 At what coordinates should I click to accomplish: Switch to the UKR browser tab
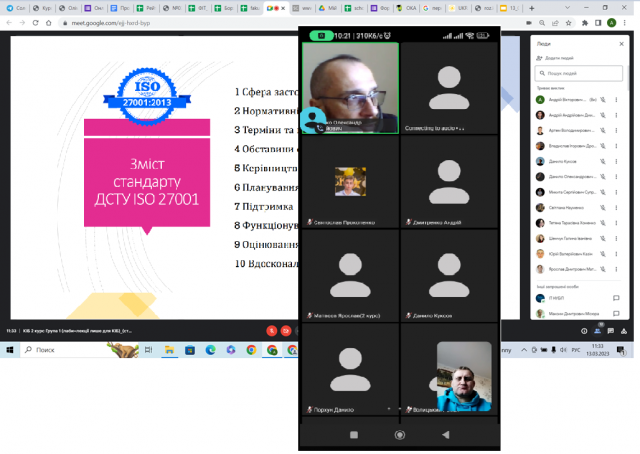[x=458, y=8]
